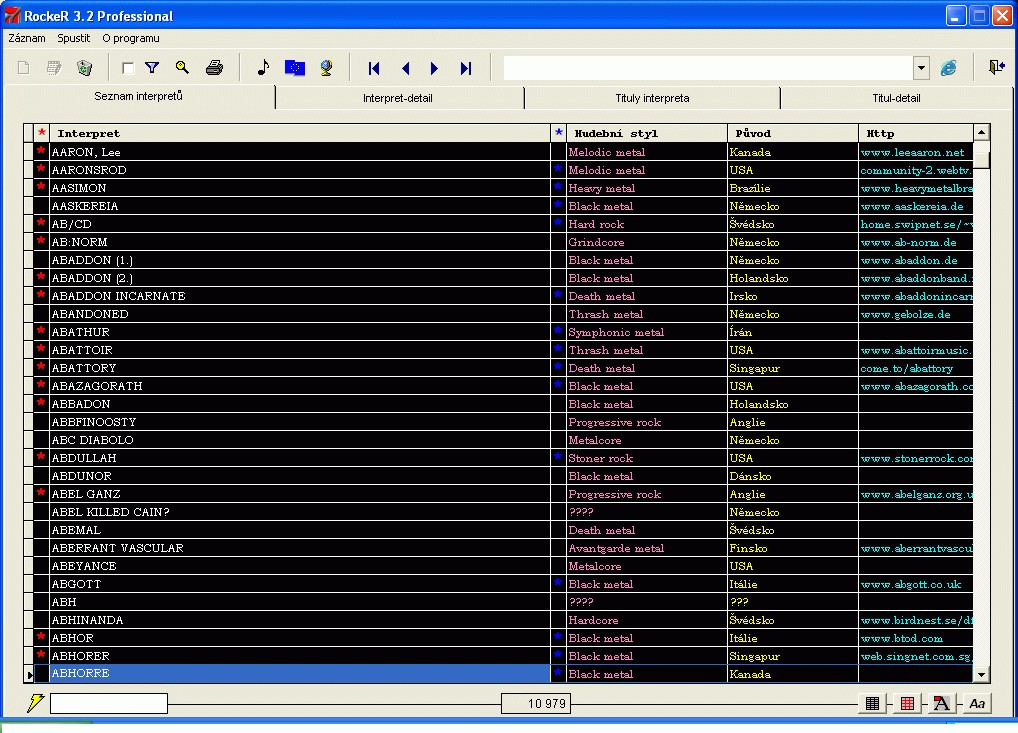Click the blue star in the AARONSROD row
This screenshot has height=733, width=1018.
558,169
